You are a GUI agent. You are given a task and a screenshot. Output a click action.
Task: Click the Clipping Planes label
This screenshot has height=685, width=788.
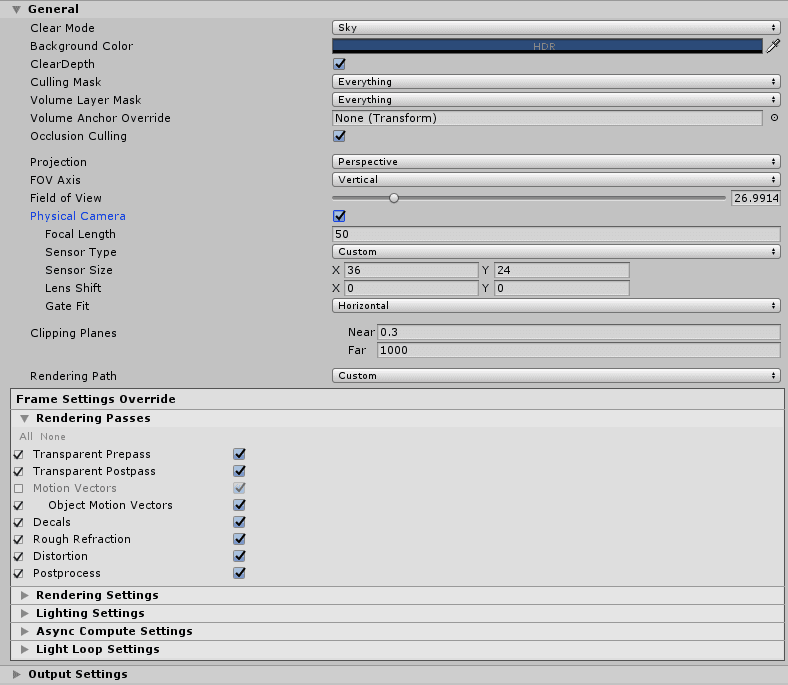tap(73, 333)
